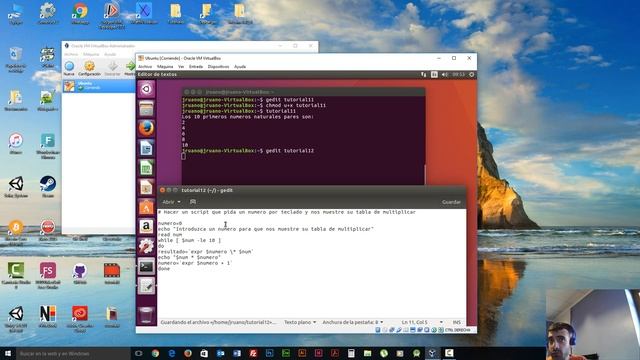Click the new document icon in gedit header

pyautogui.click(x=193, y=202)
